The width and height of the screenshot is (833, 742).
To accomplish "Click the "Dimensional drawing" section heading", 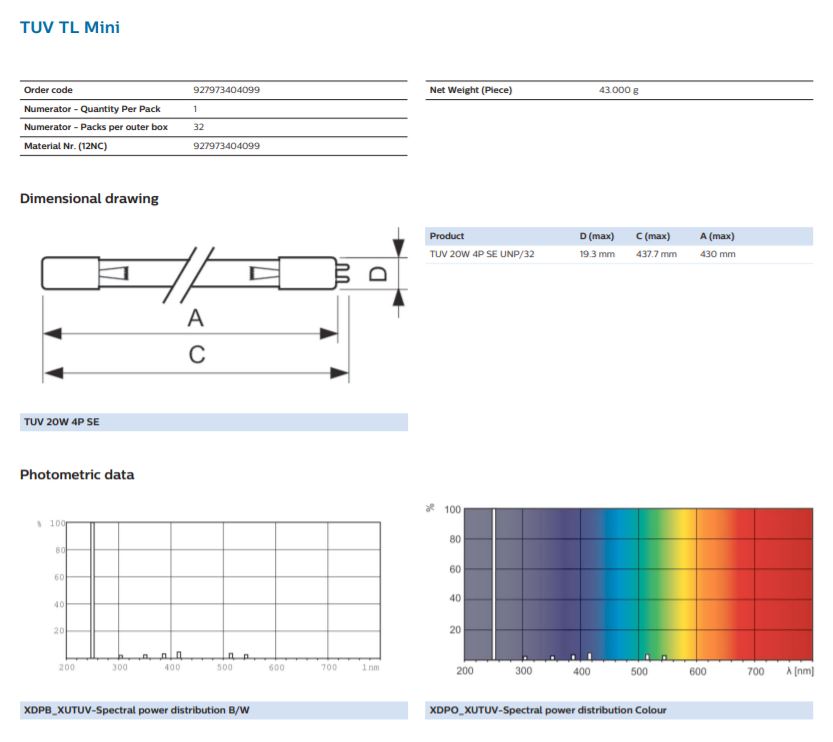I will 89,199.
